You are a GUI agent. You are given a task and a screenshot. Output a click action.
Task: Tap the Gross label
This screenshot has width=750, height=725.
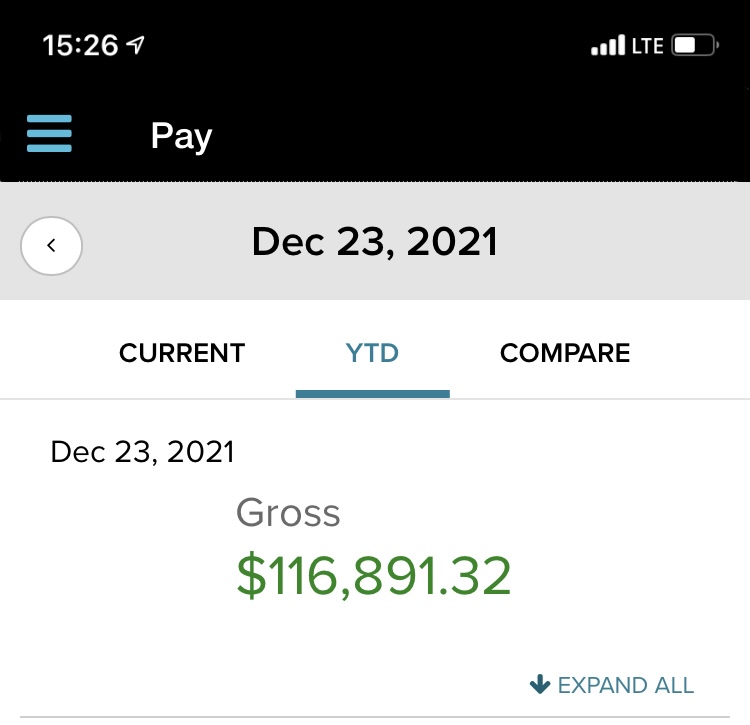pyautogui.click(x=288, y=513)
